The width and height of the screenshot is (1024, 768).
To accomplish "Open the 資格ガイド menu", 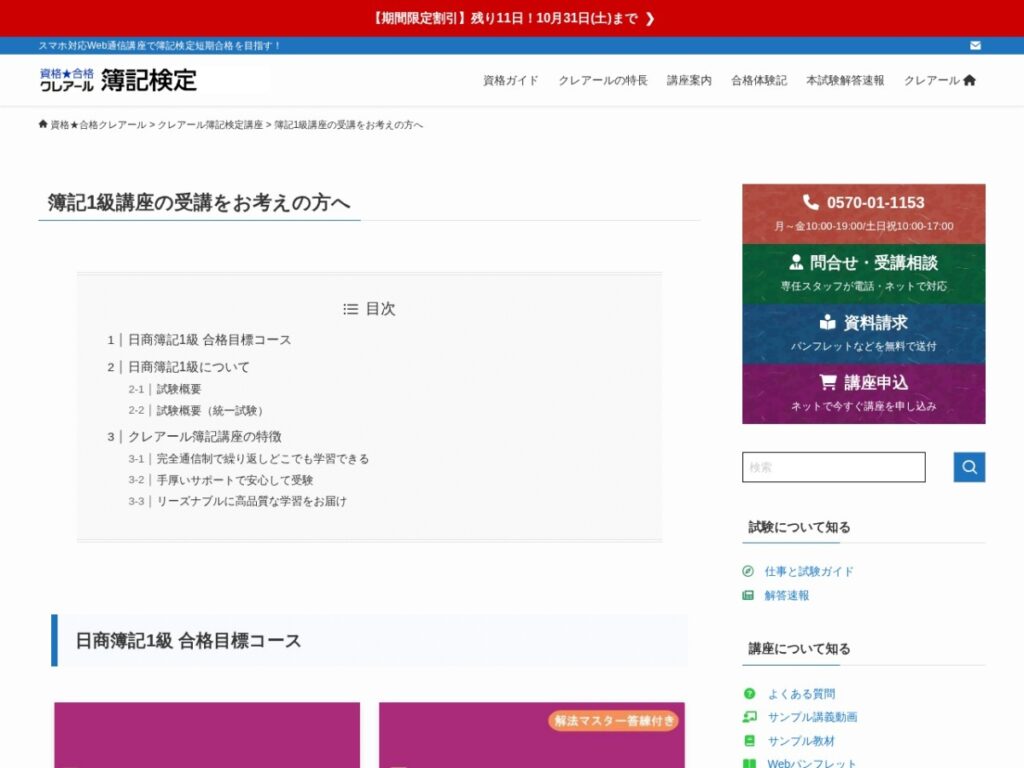I will tap(511, 80).
